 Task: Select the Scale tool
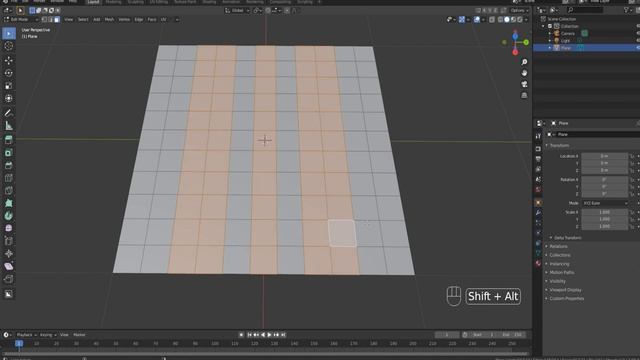9,86
